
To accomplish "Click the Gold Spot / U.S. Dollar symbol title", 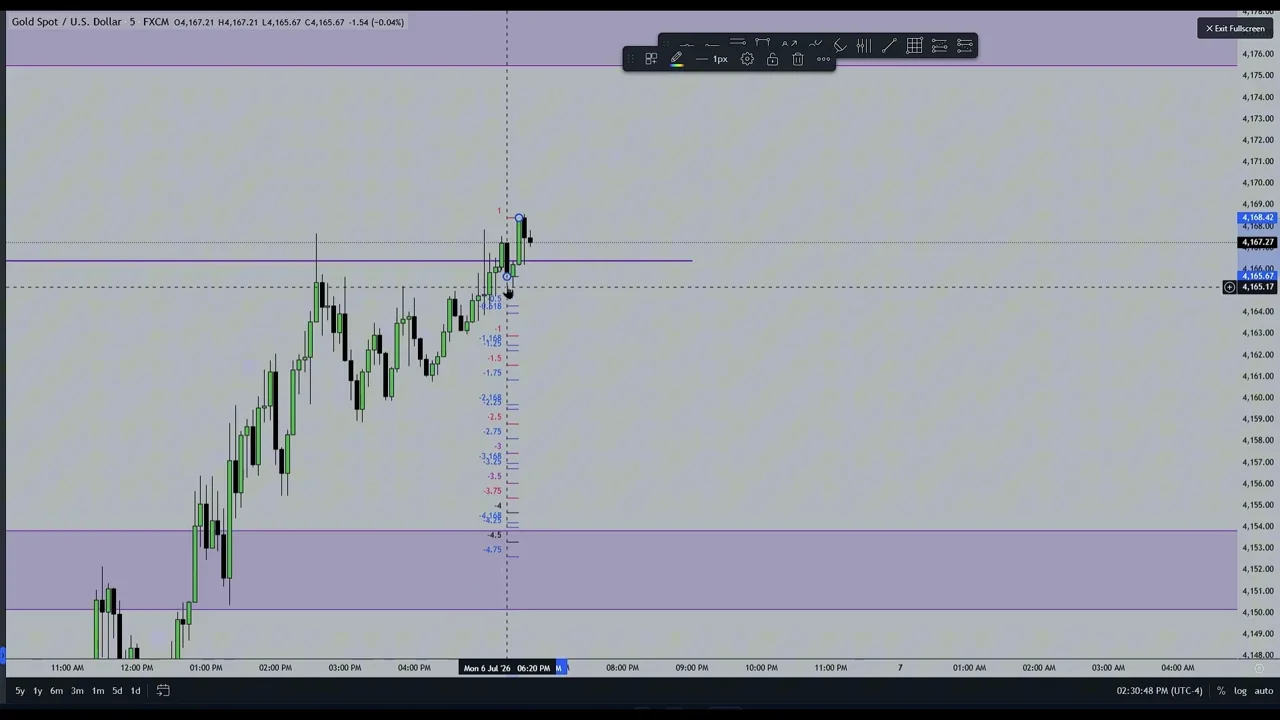I will [x=66, y=22].
